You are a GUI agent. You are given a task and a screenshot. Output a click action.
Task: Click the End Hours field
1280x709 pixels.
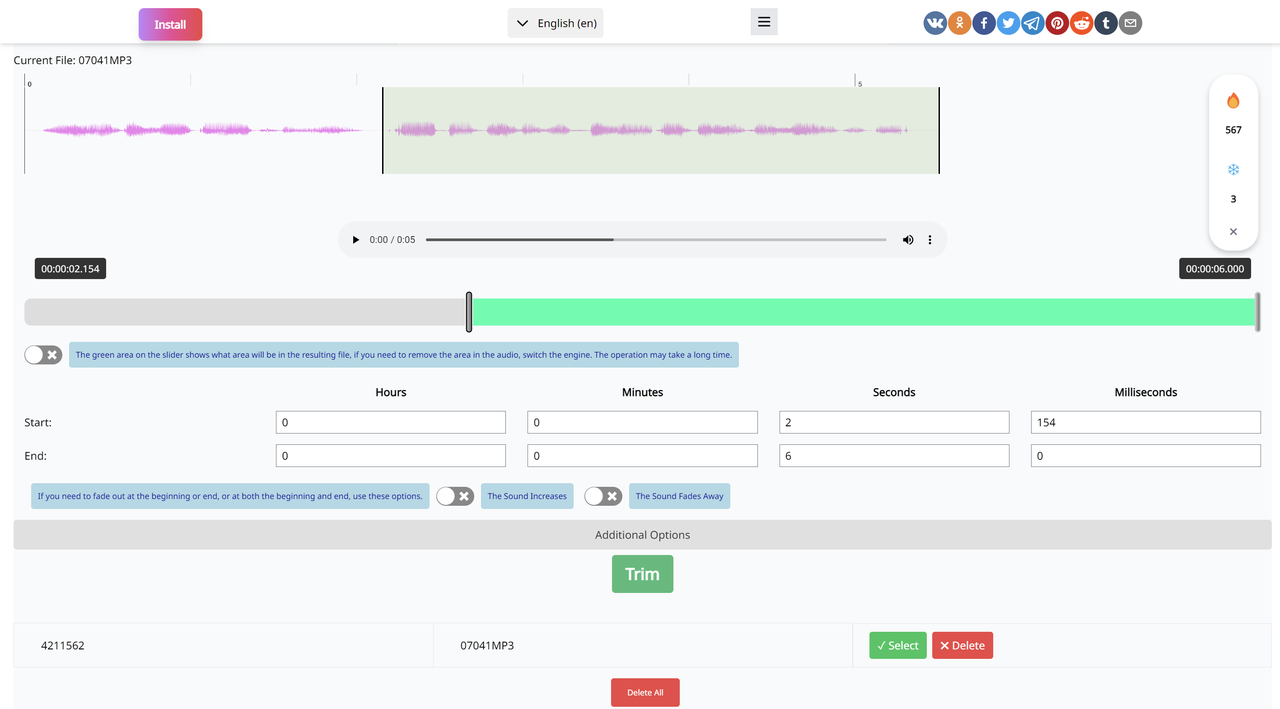pos(391,456)
